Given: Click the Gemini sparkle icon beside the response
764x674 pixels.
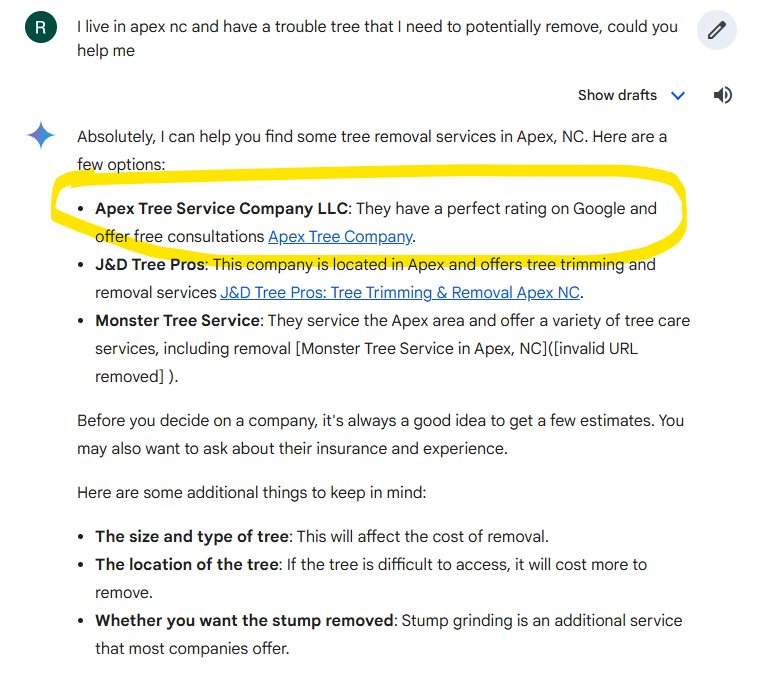Looking at the screenshot, I should [x=41, y=136].
